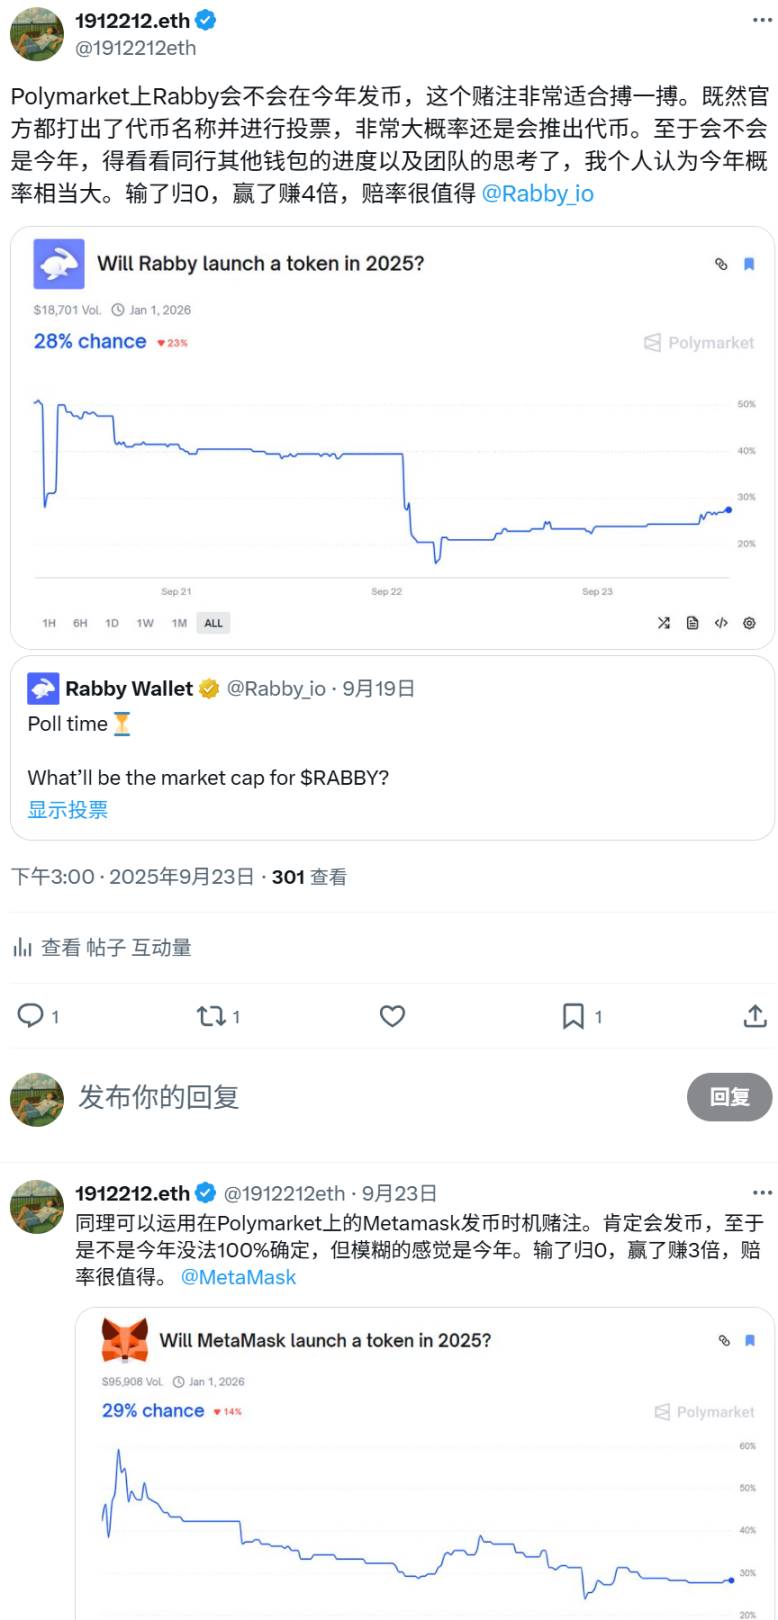This screenshot has height=1620, width=778.
Task: Open the embed code icon under the chart
Action: (721, 623)
